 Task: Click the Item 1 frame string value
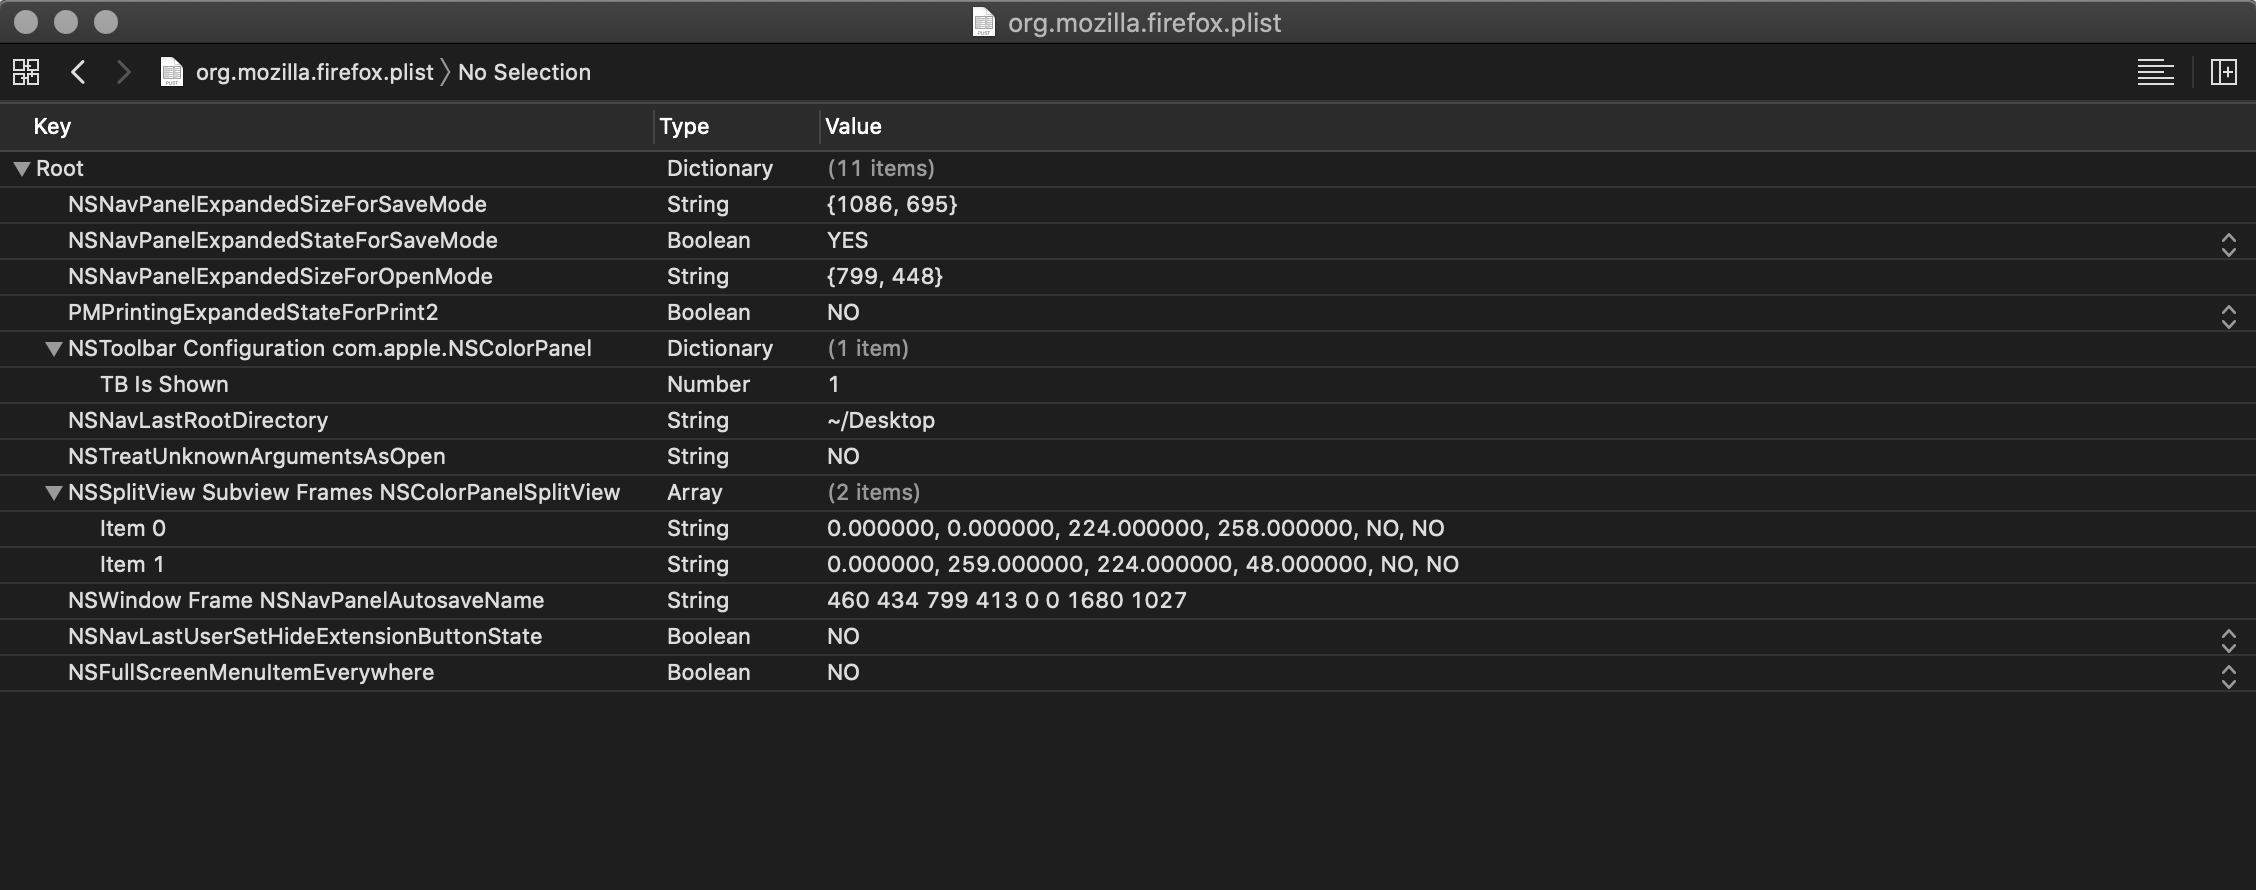point(1143,564)
